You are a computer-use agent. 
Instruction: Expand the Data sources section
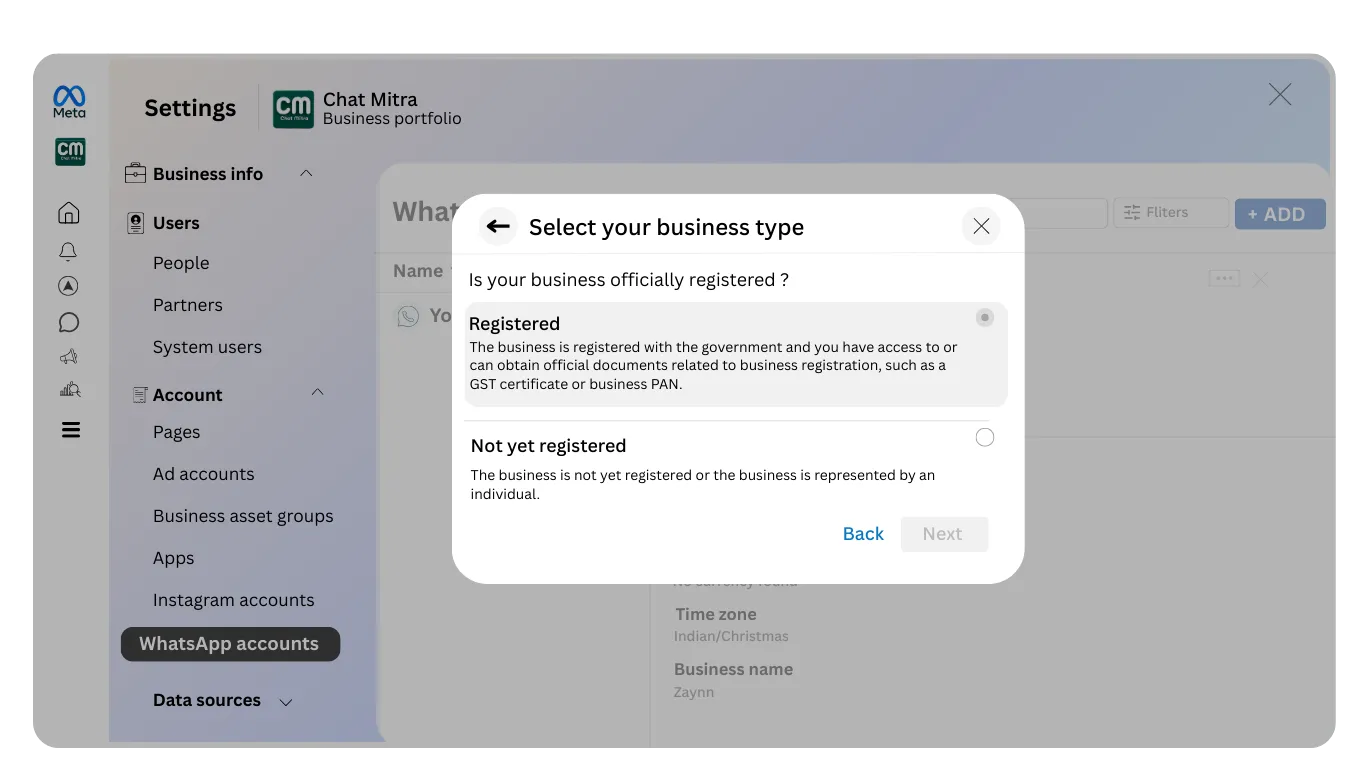(286, 701)
